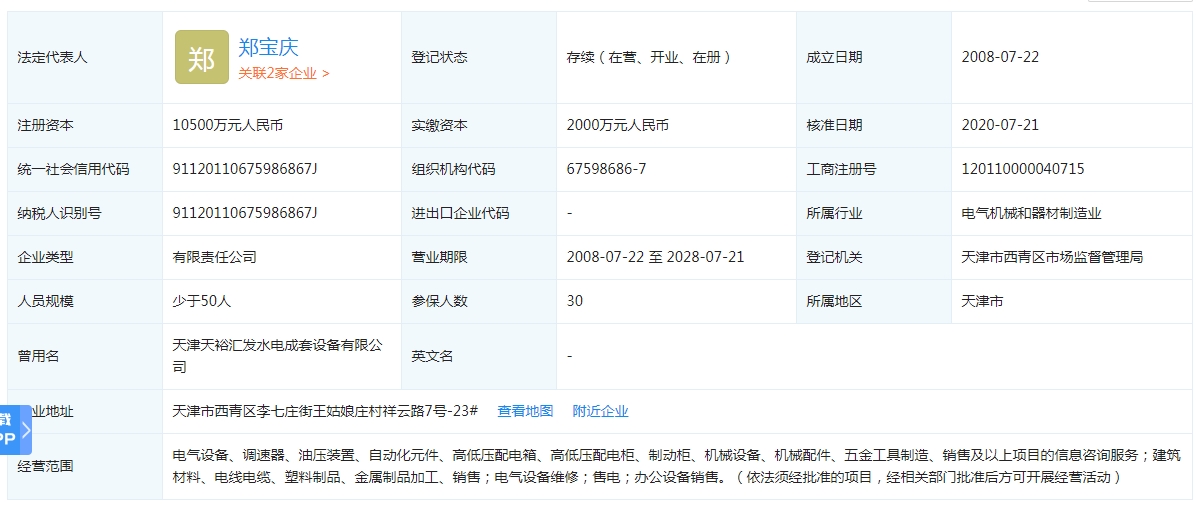Click the 郑 avatar icon
The image size is (1196, 505).
point(201,57)
